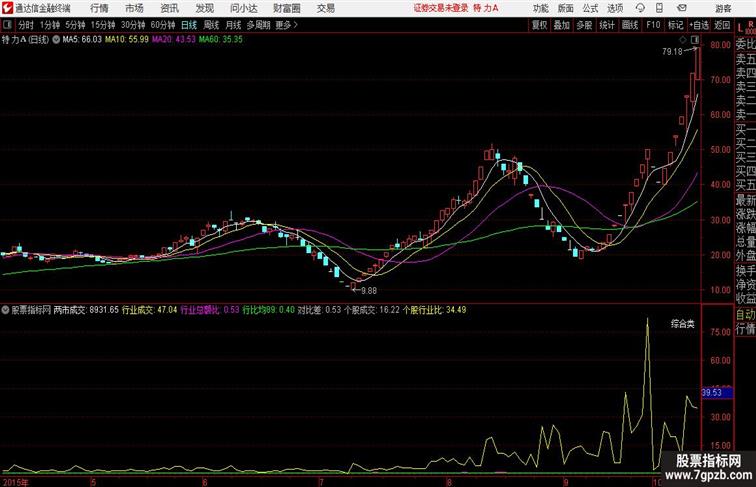
Task: Switch to the 5分钟 period tab
Action: [75, 25]
